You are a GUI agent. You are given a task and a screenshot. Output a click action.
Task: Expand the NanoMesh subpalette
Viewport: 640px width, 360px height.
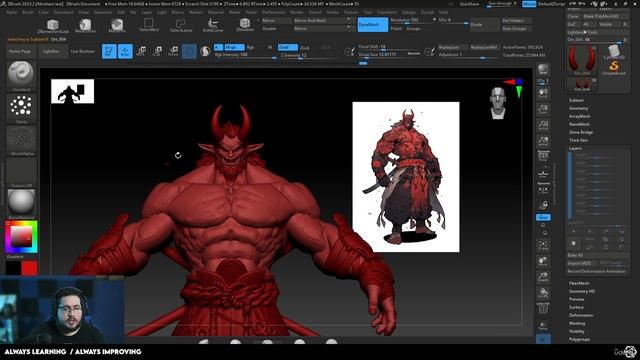[579, 124]
